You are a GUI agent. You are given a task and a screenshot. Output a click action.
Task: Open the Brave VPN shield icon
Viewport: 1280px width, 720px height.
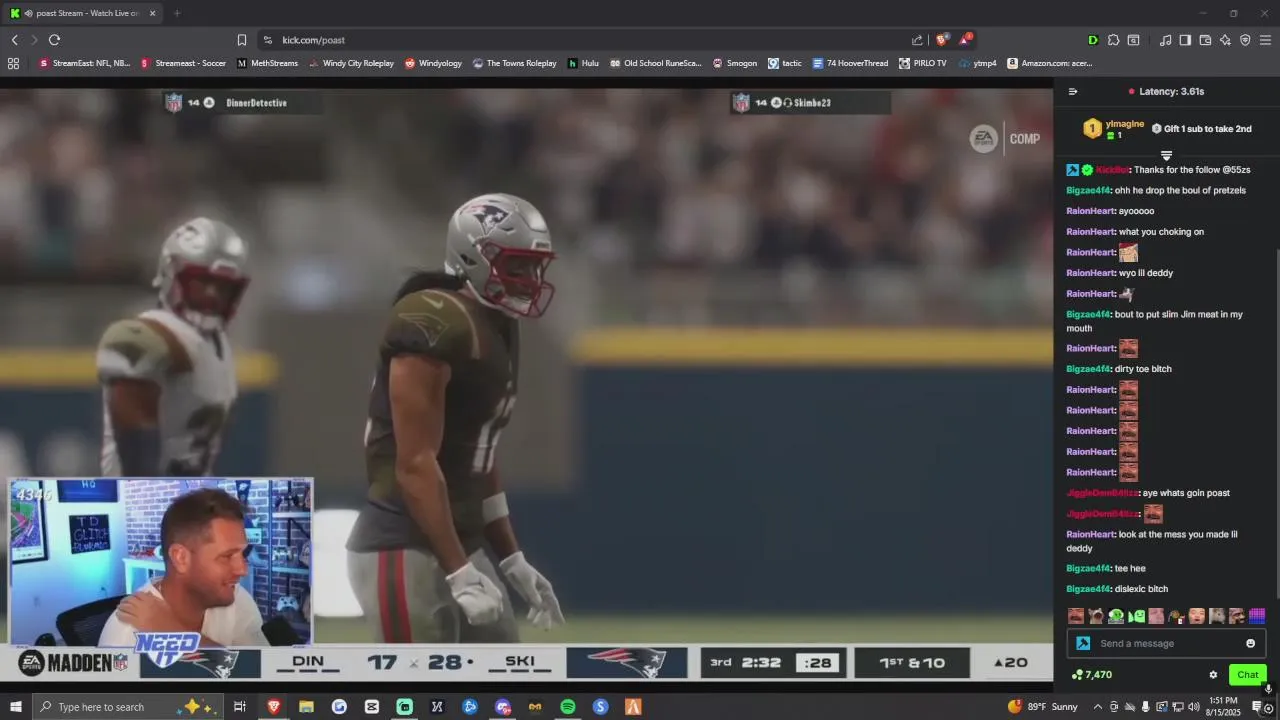point(1245,40)
